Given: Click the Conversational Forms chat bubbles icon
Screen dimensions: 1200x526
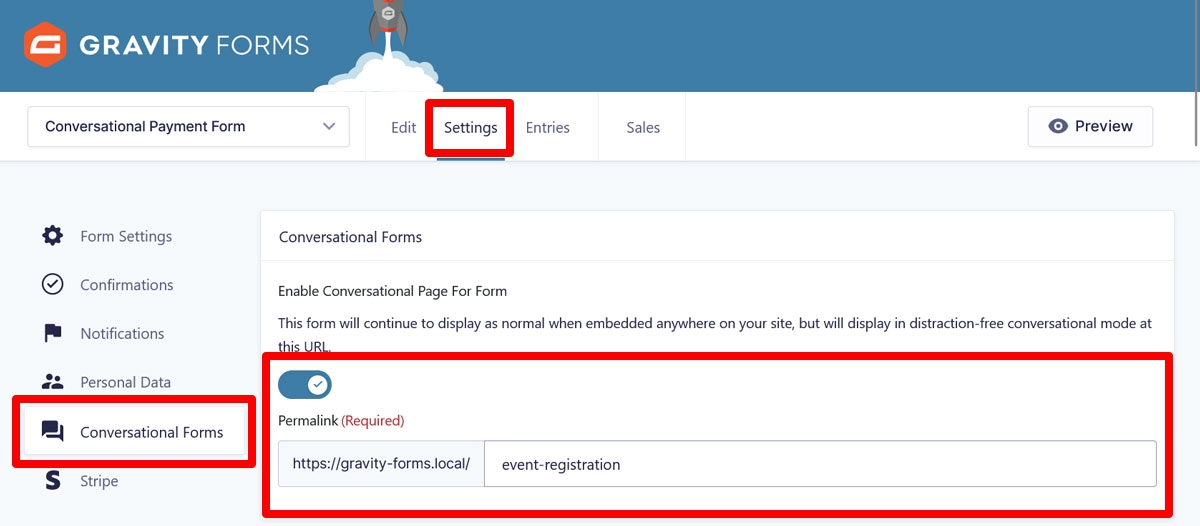Looking at the screenshot, I should pyautogui.click(x=52, y=431).
